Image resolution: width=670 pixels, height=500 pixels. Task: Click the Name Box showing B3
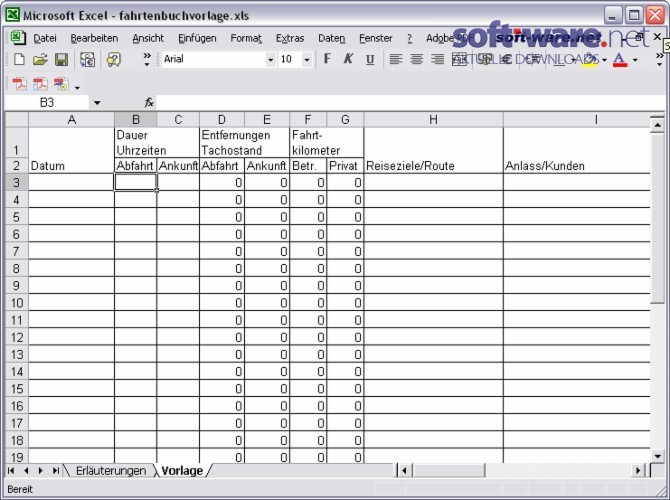click(47, 103)
